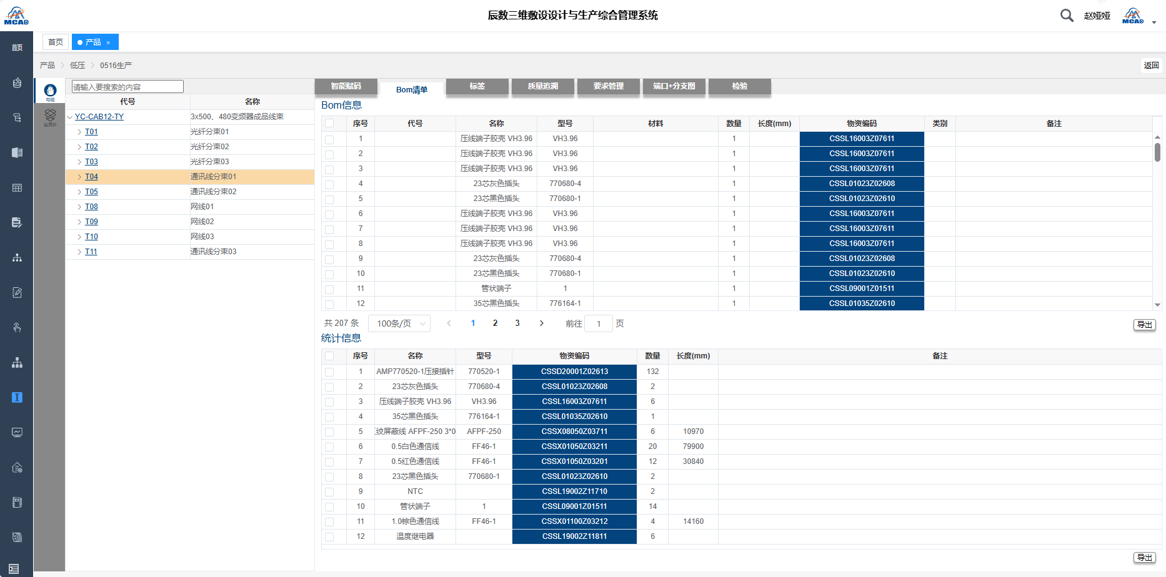The height and width of the screenshot is (577, 1166).
Task: Open the 100条/页 page size dropdown
Action: [399, 324]
